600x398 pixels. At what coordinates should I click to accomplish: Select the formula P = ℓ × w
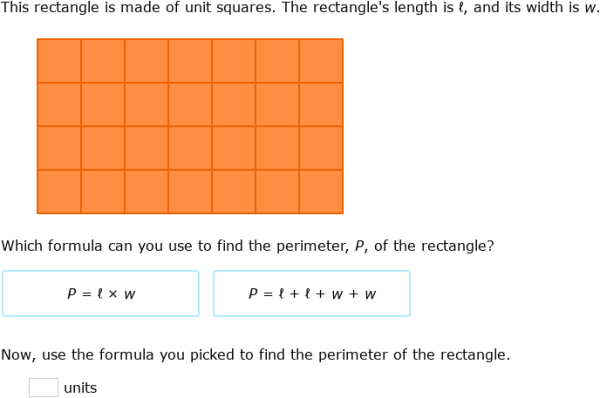point(101,294)
